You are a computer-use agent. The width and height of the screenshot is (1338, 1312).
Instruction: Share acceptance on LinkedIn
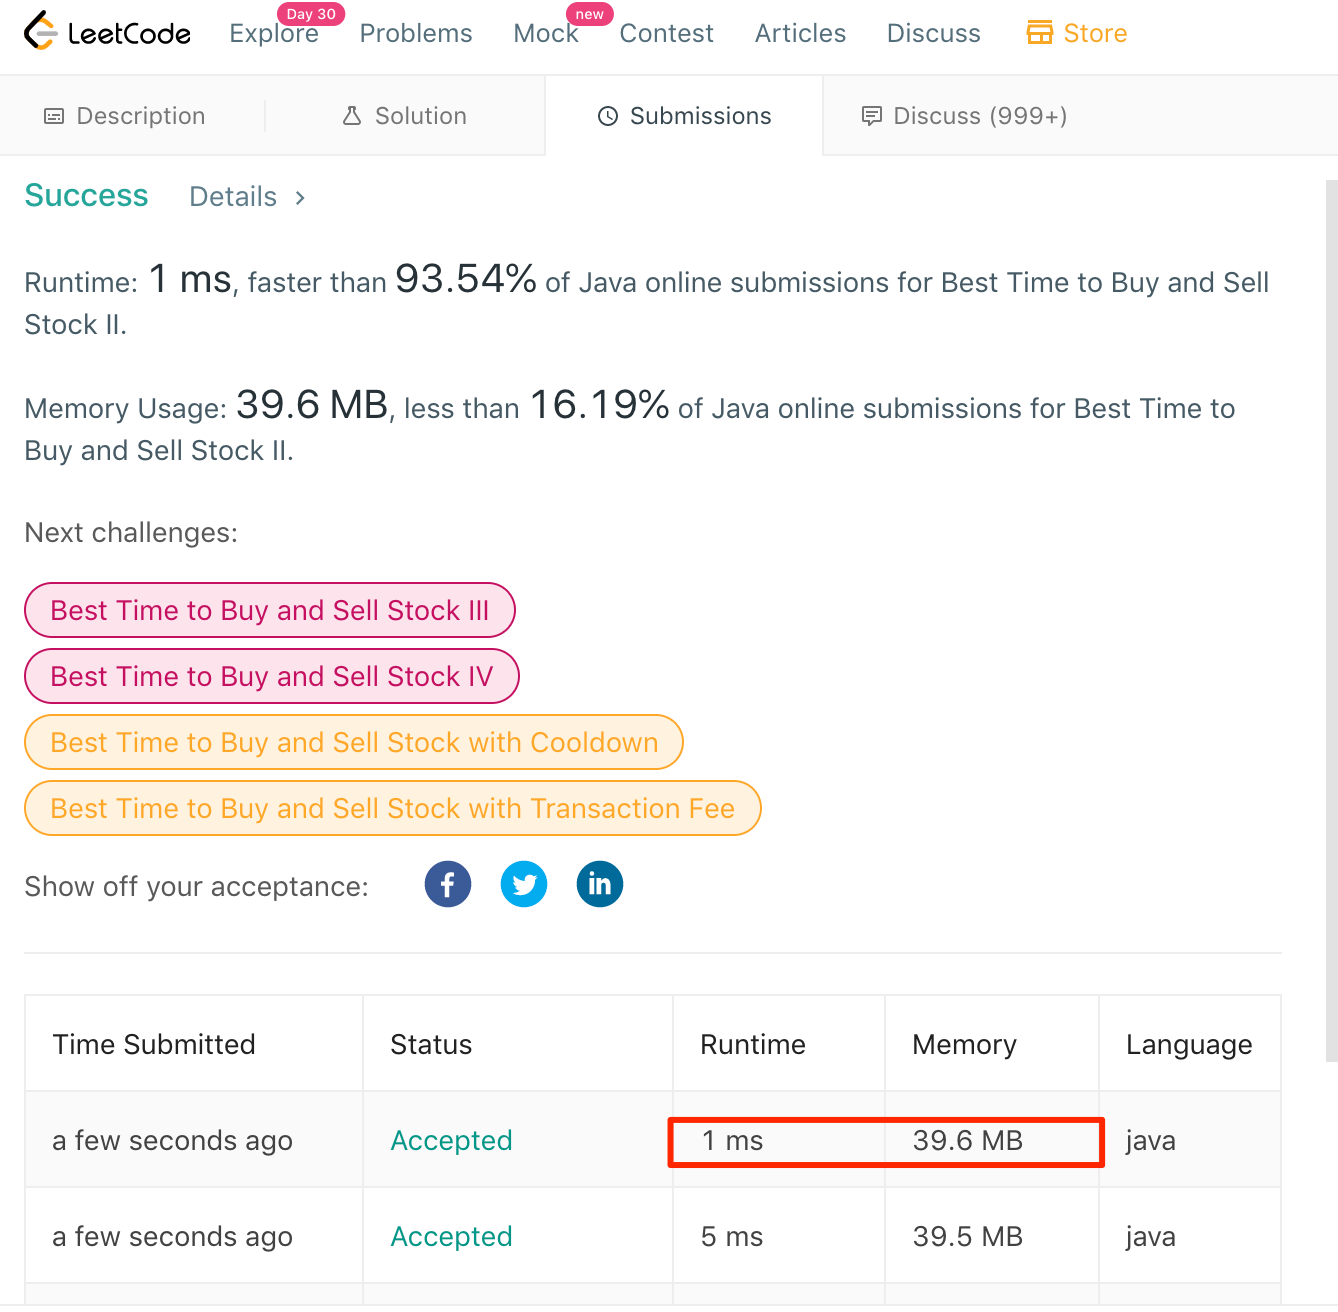[599, 884]
